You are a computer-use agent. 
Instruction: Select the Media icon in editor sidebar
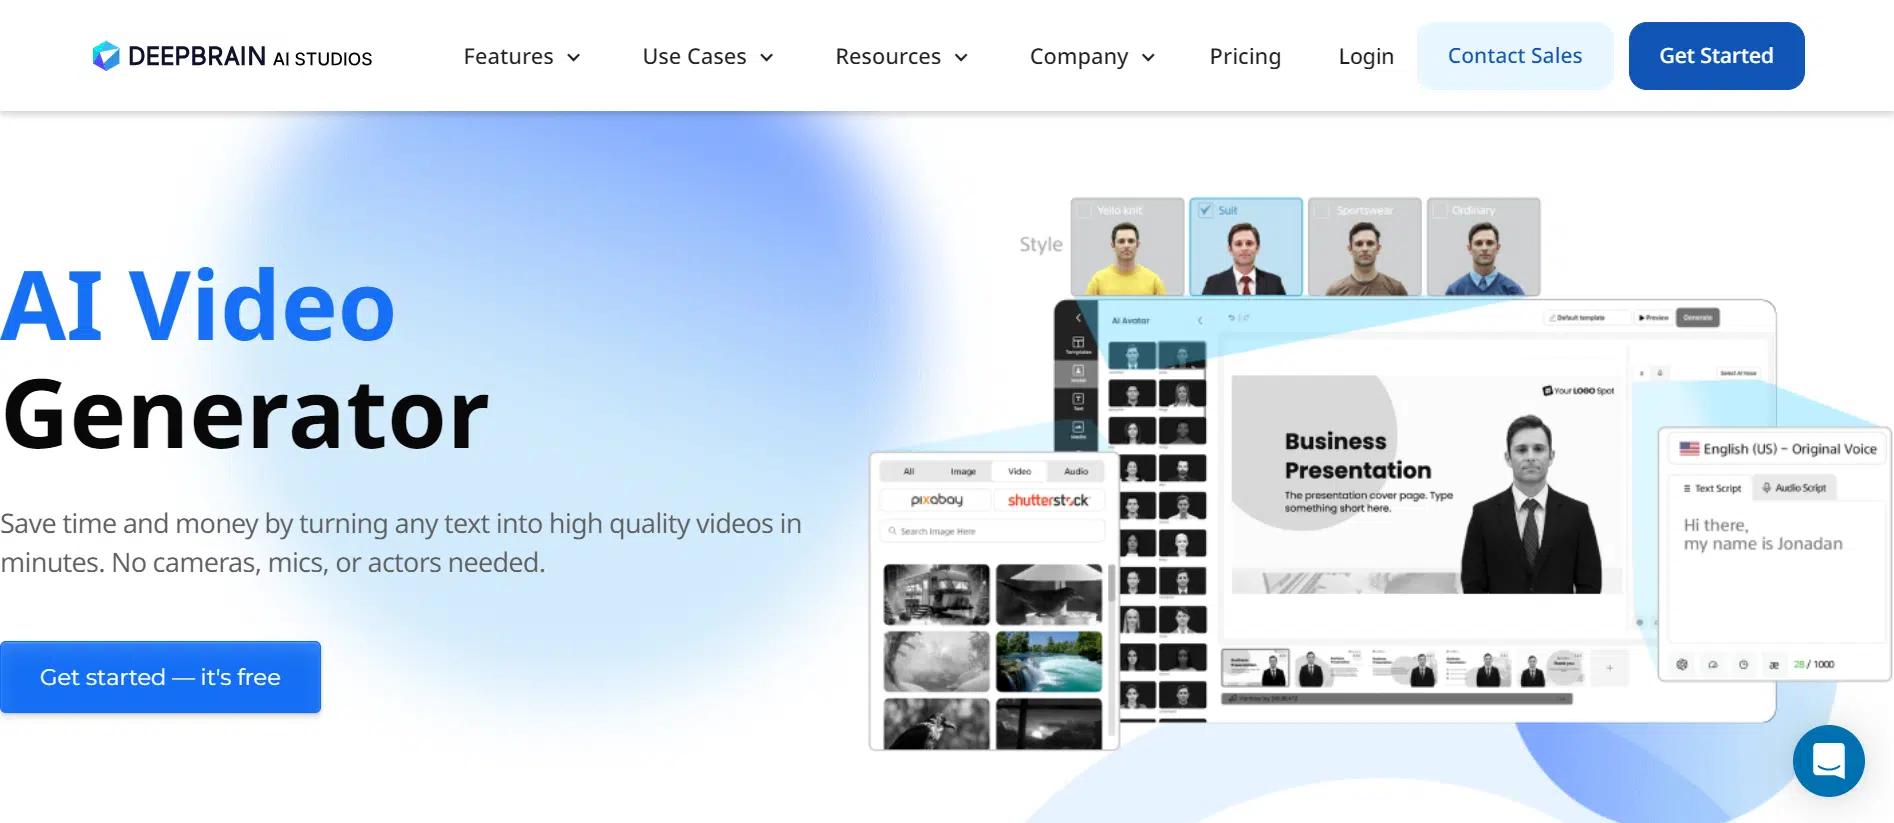tap(1078, 430)
